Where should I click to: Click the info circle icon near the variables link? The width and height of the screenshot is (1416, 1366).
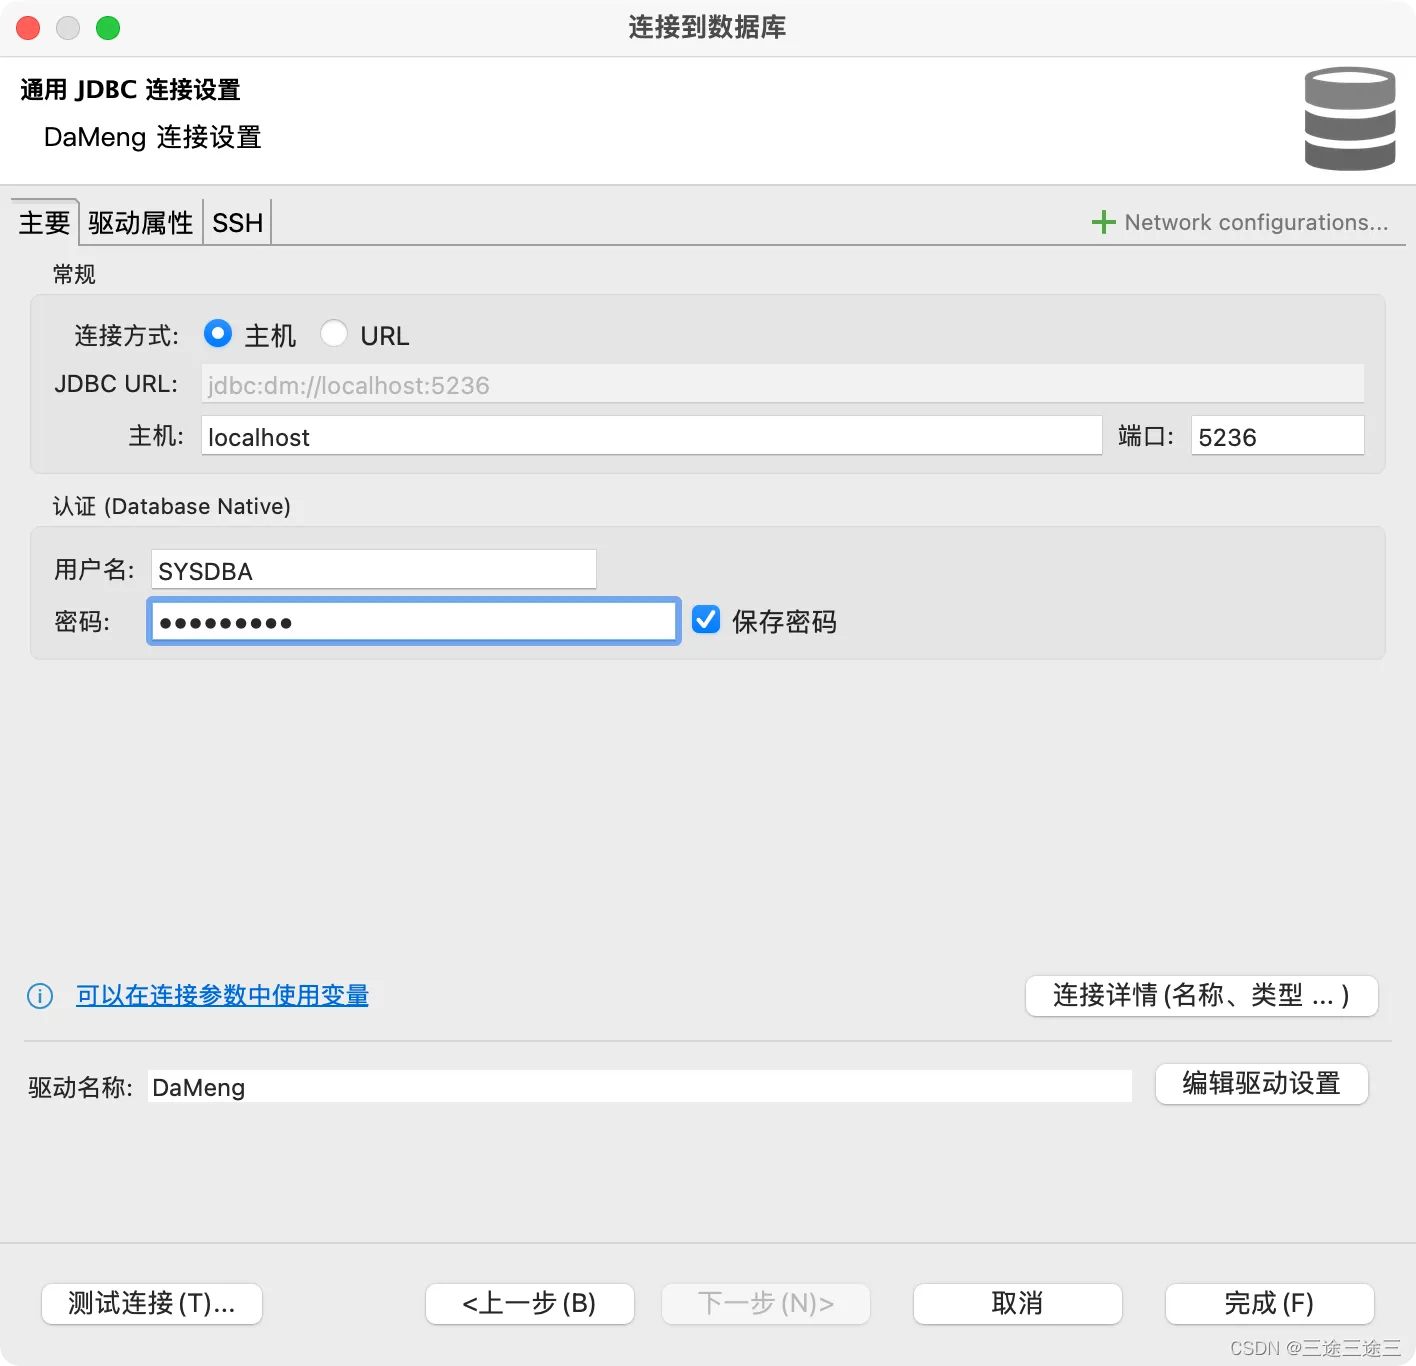coord(39,996)
